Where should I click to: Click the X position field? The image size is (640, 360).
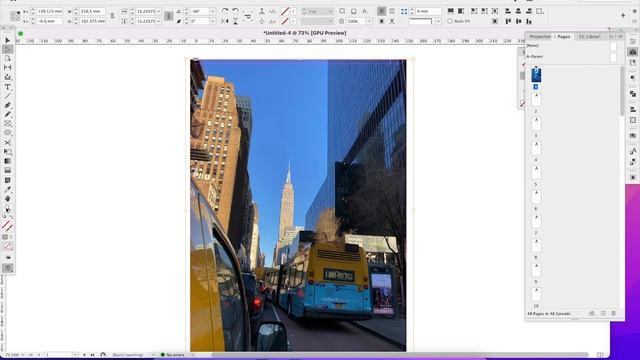(x=49, y=11)
